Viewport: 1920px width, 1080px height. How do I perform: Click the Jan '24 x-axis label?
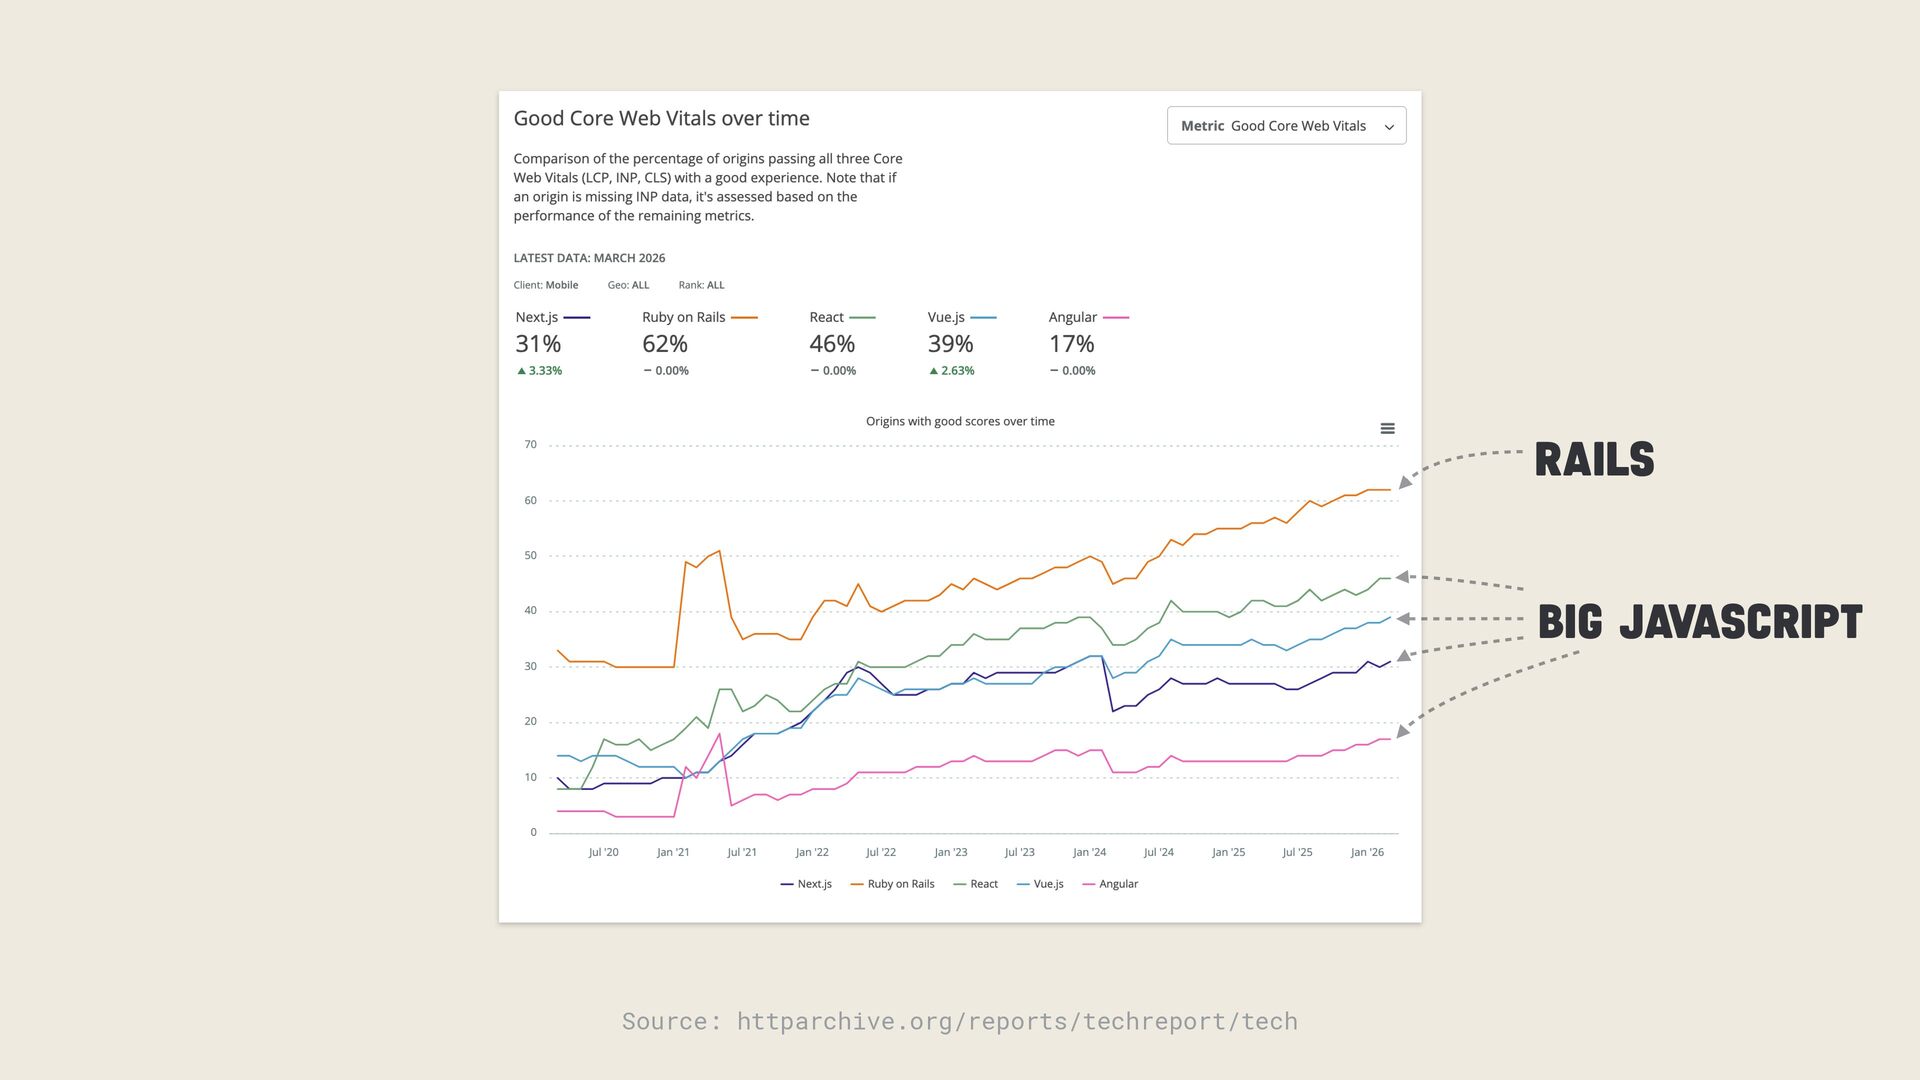click(1089, 852)
